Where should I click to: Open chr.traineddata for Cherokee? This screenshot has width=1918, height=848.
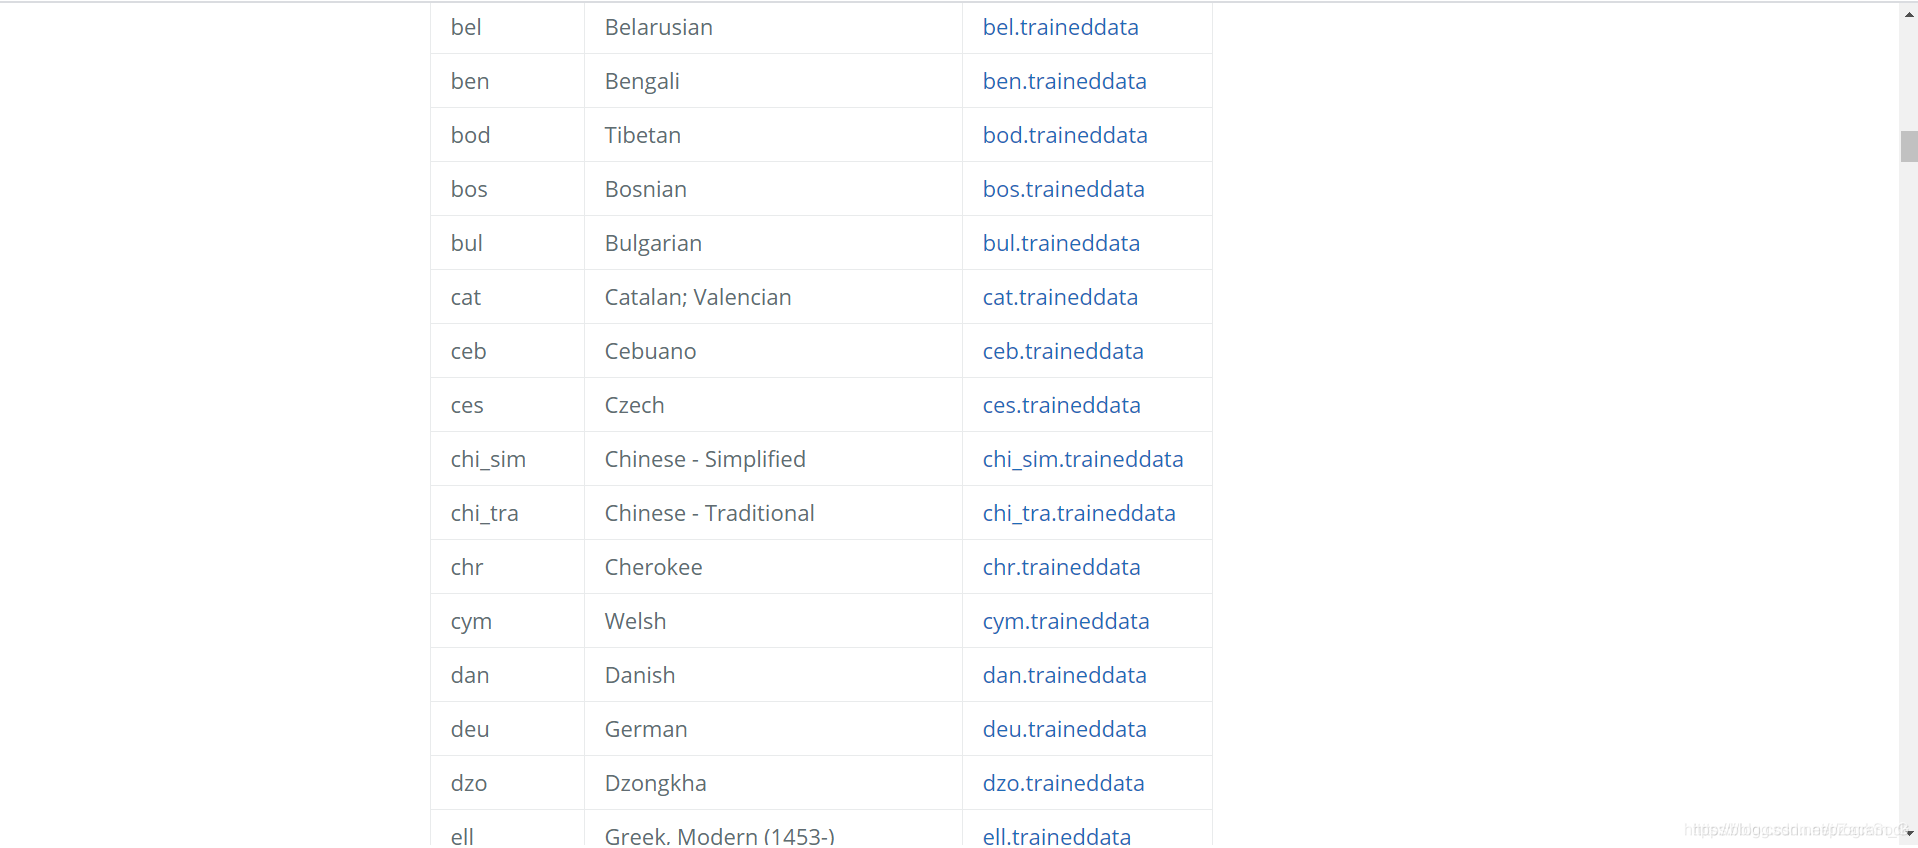point(1061,567)
